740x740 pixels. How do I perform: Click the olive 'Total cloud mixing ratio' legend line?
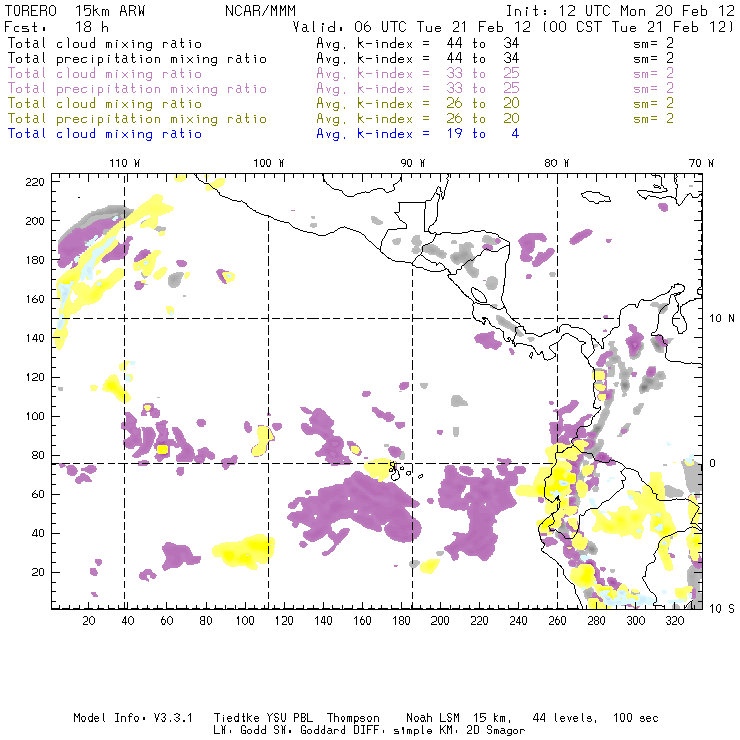click(105, 104)
